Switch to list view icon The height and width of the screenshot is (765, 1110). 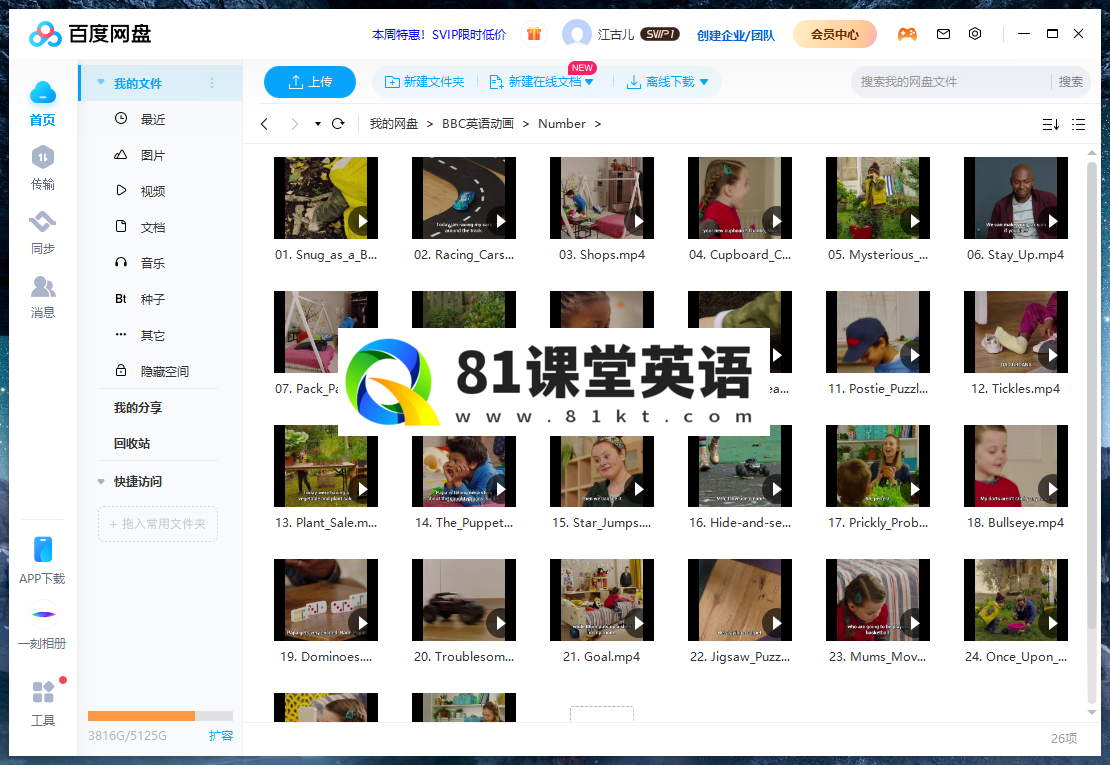(x=1078, y=125)
